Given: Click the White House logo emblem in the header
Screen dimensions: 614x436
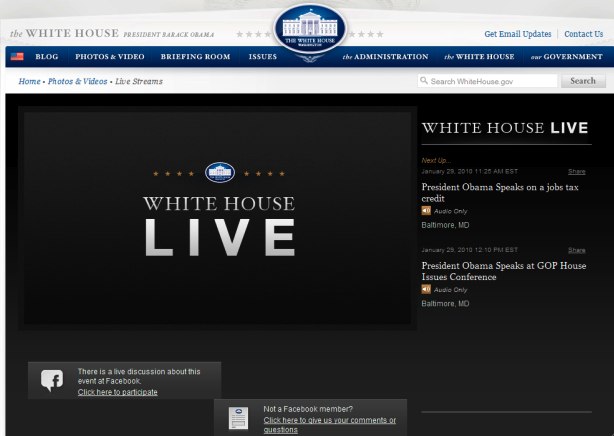Looking at the screenshot, I should tap(310, 30).
